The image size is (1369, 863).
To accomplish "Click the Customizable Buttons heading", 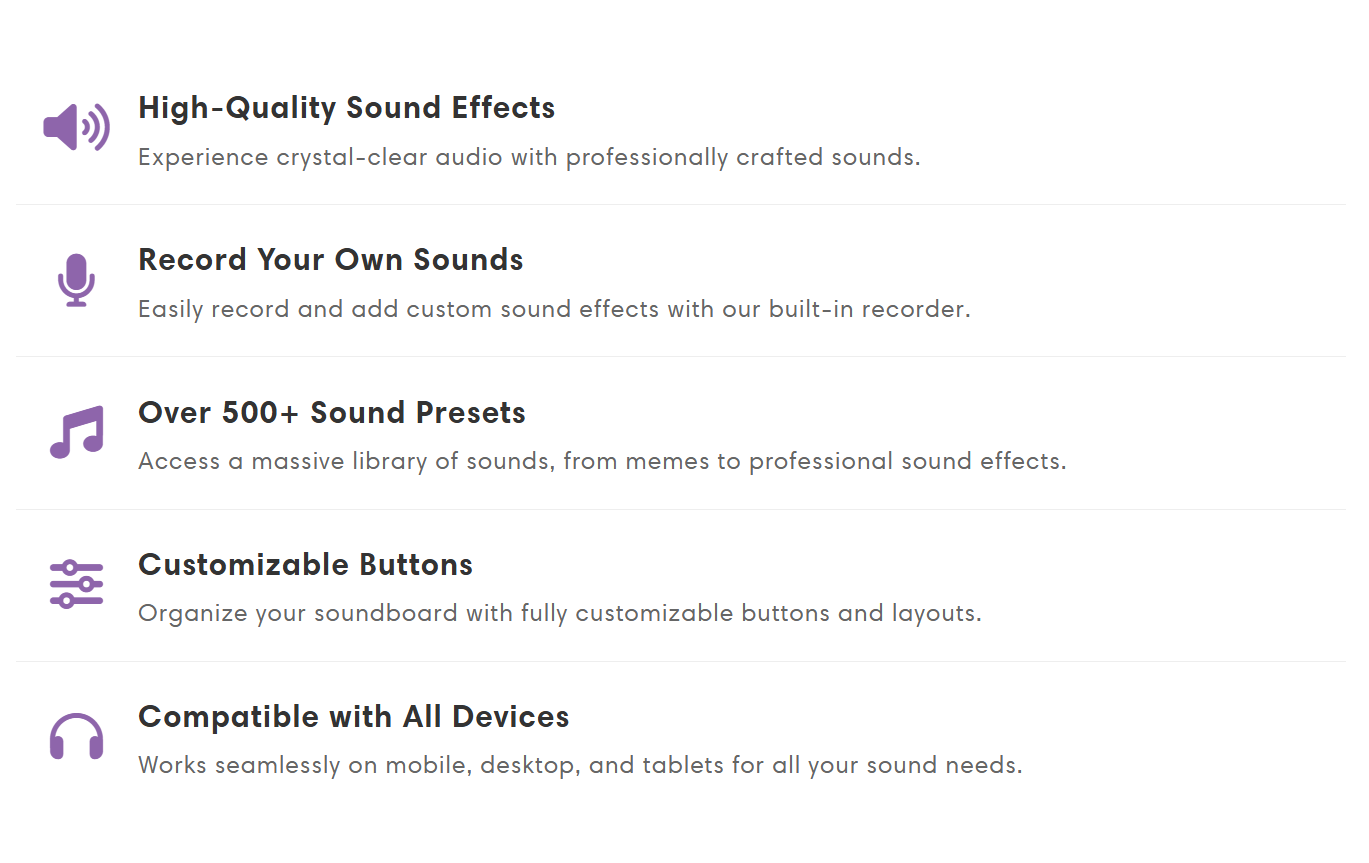I will (306, 565).
